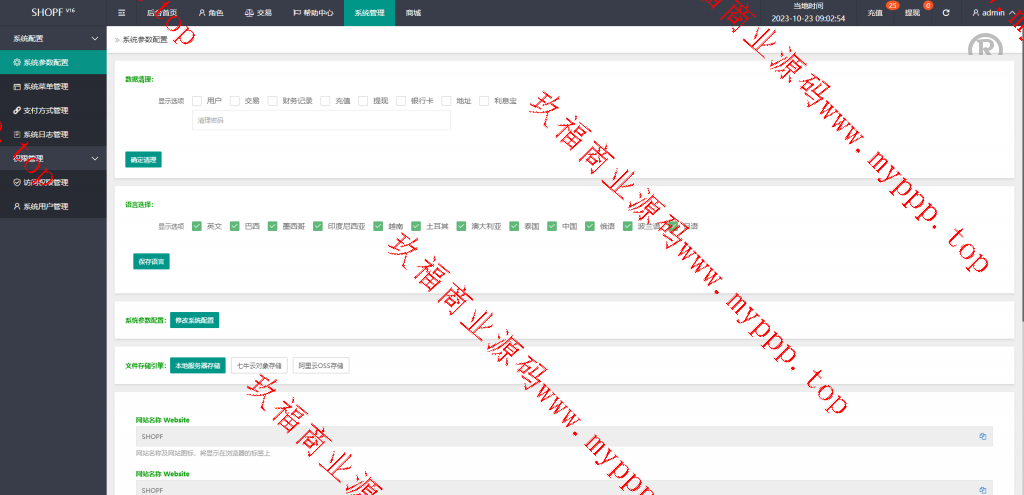Copy the first 网站名称 field value icon

click(982, 436)
